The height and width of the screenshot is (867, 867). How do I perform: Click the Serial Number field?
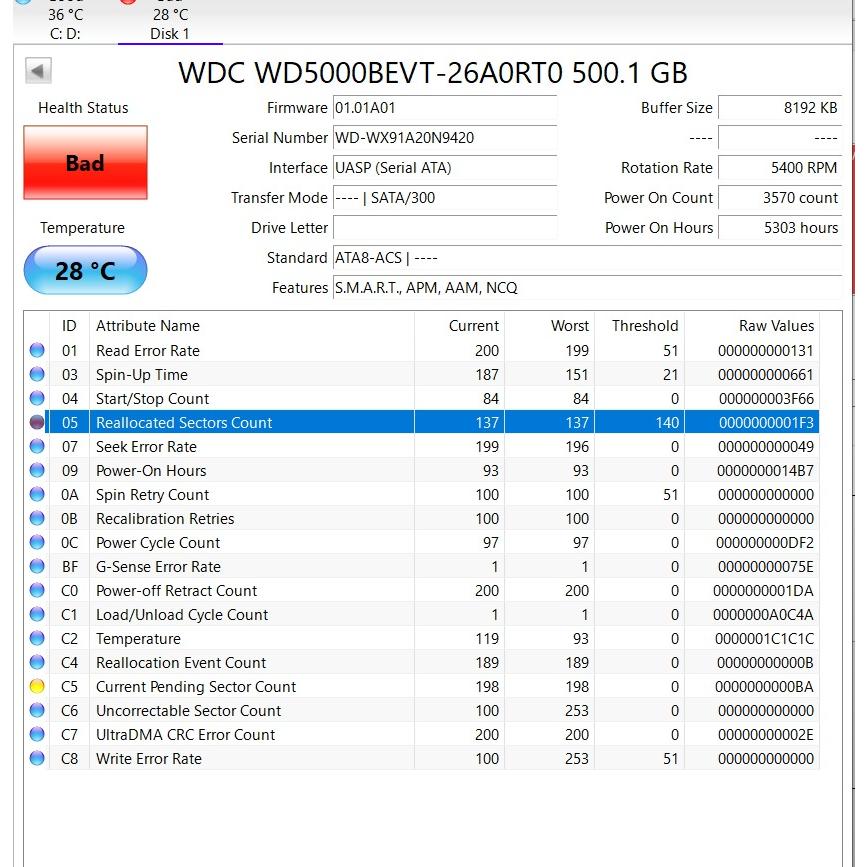coord(444,138)
